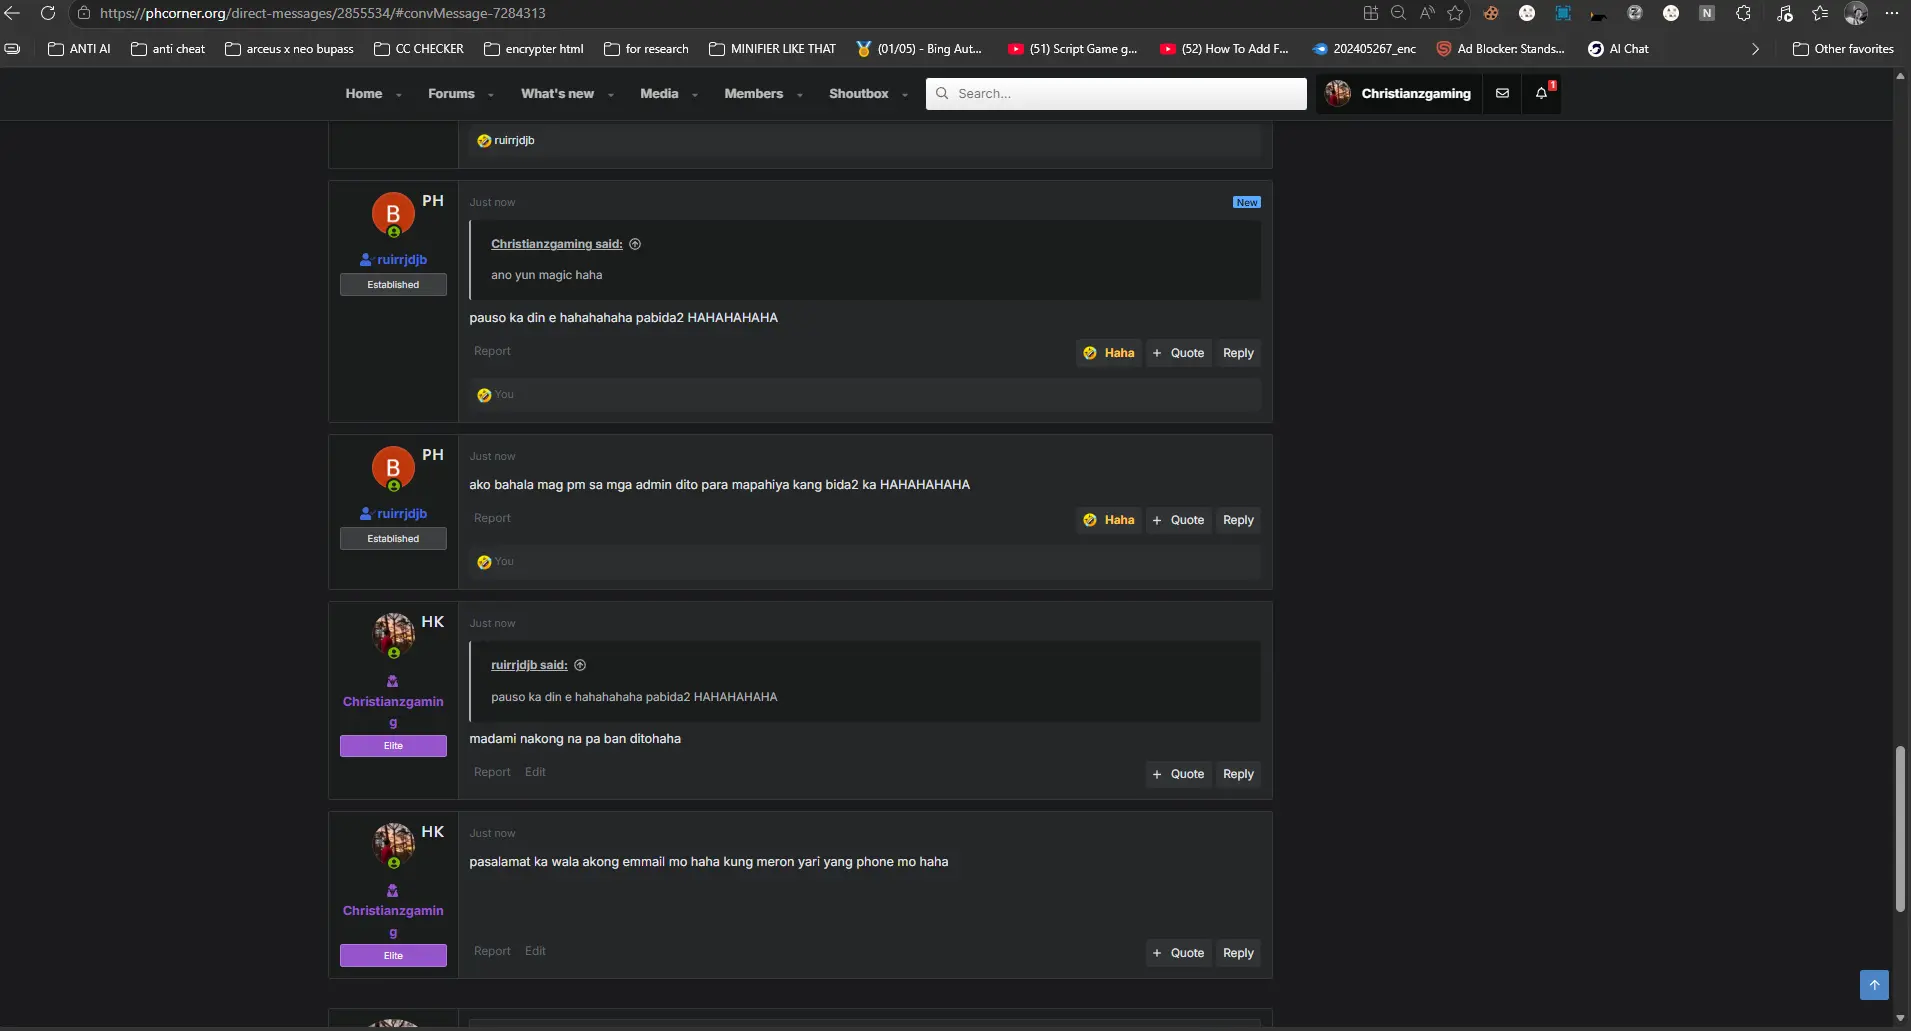Expand the Home menu dropdown arrow
Viewport: 1911px width, 1031px height.
(399, 95)
